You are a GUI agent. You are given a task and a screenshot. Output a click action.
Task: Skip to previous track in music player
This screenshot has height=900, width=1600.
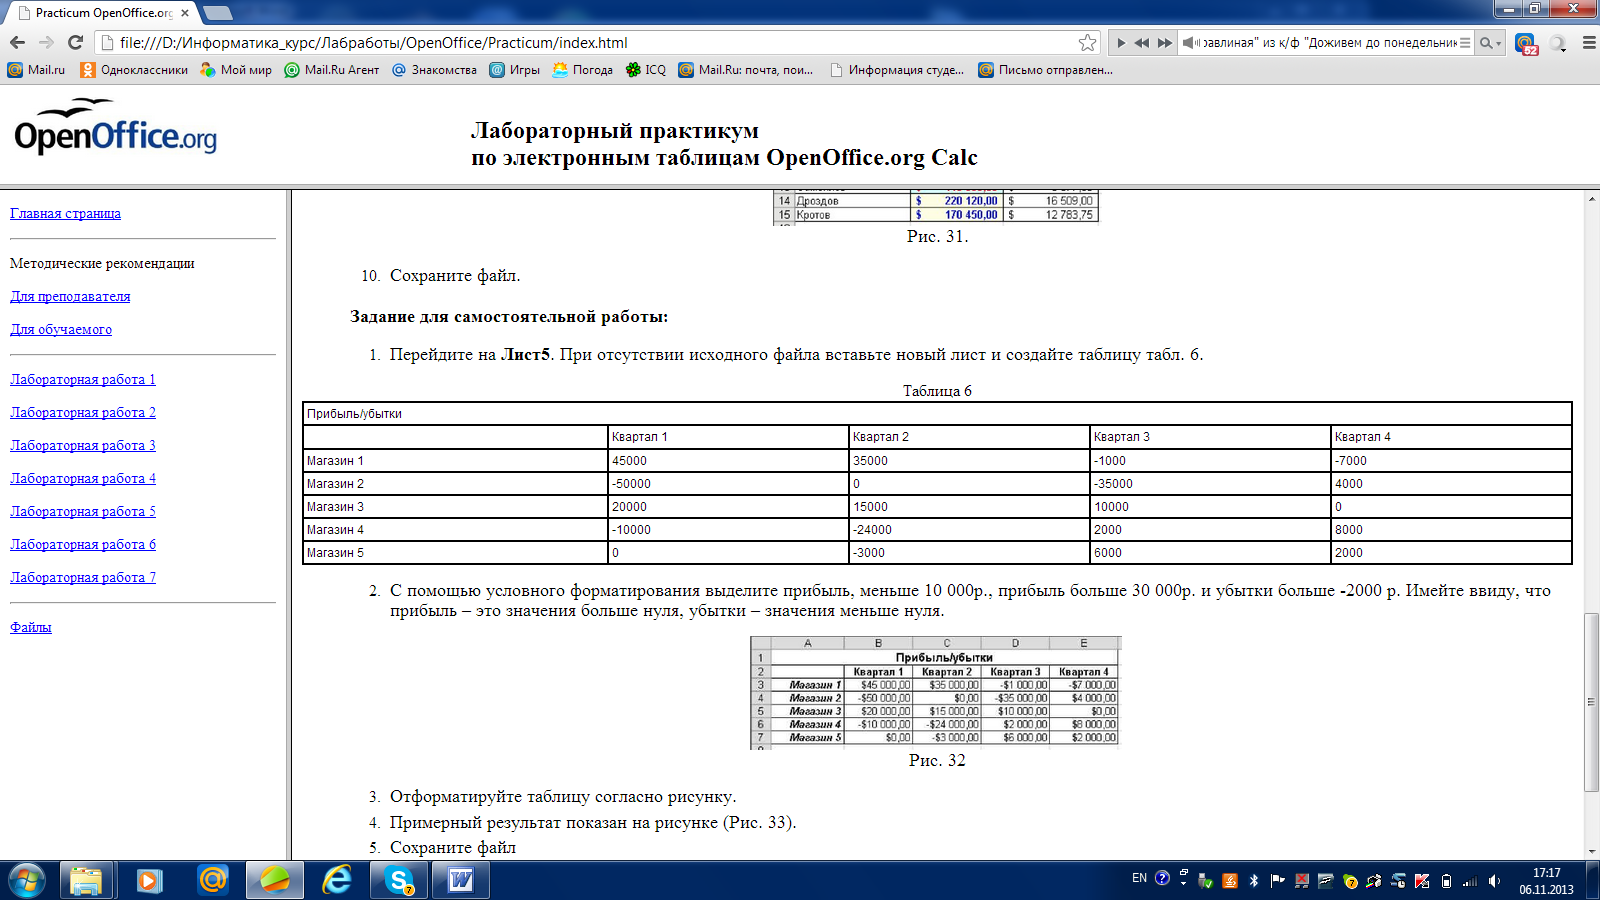(1141, 43)
